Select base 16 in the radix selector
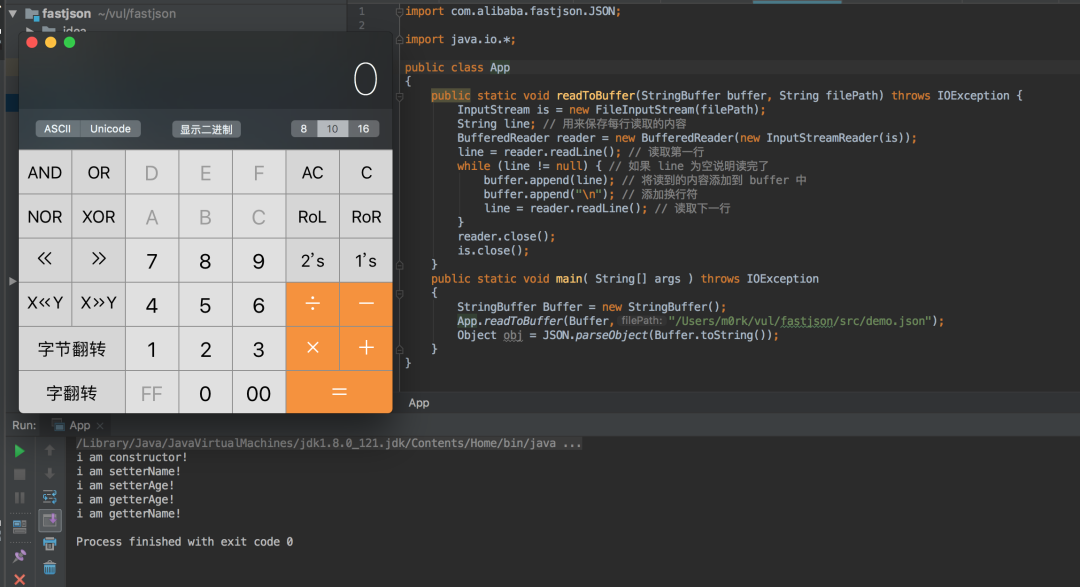Screen dimensions: 1080x587 coord(364,129)
